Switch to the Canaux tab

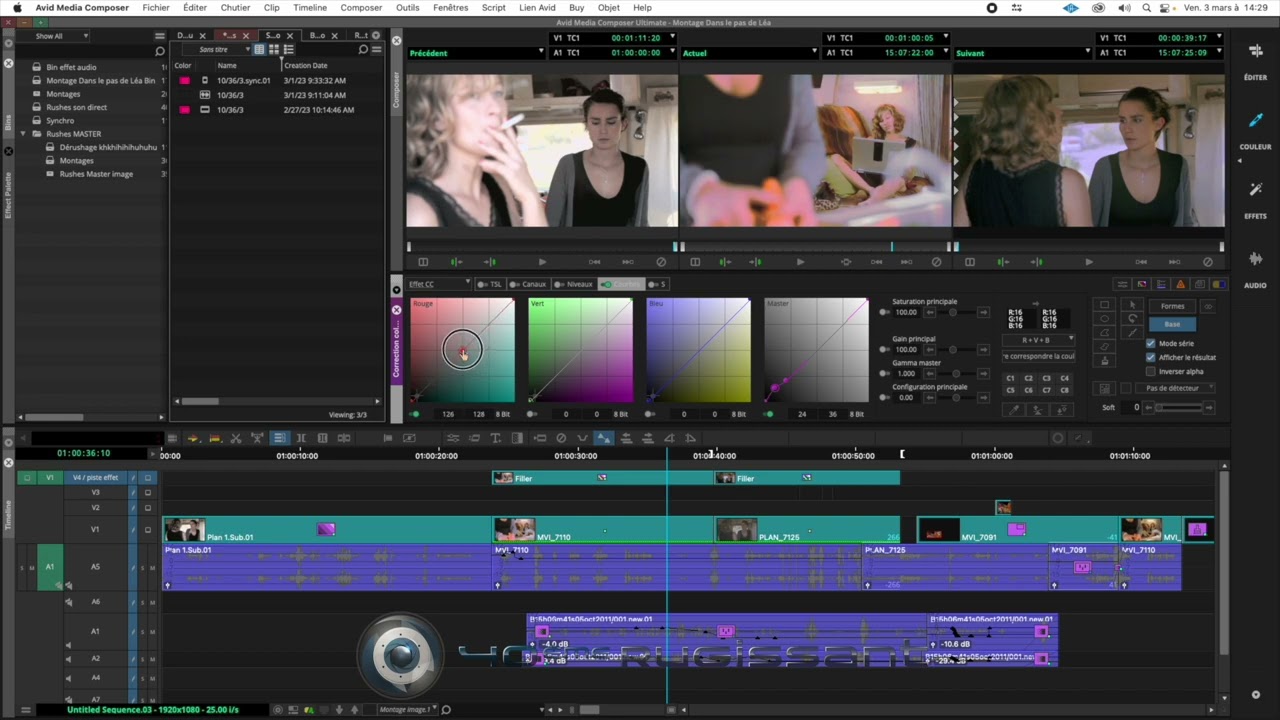[x=529, y=284]
